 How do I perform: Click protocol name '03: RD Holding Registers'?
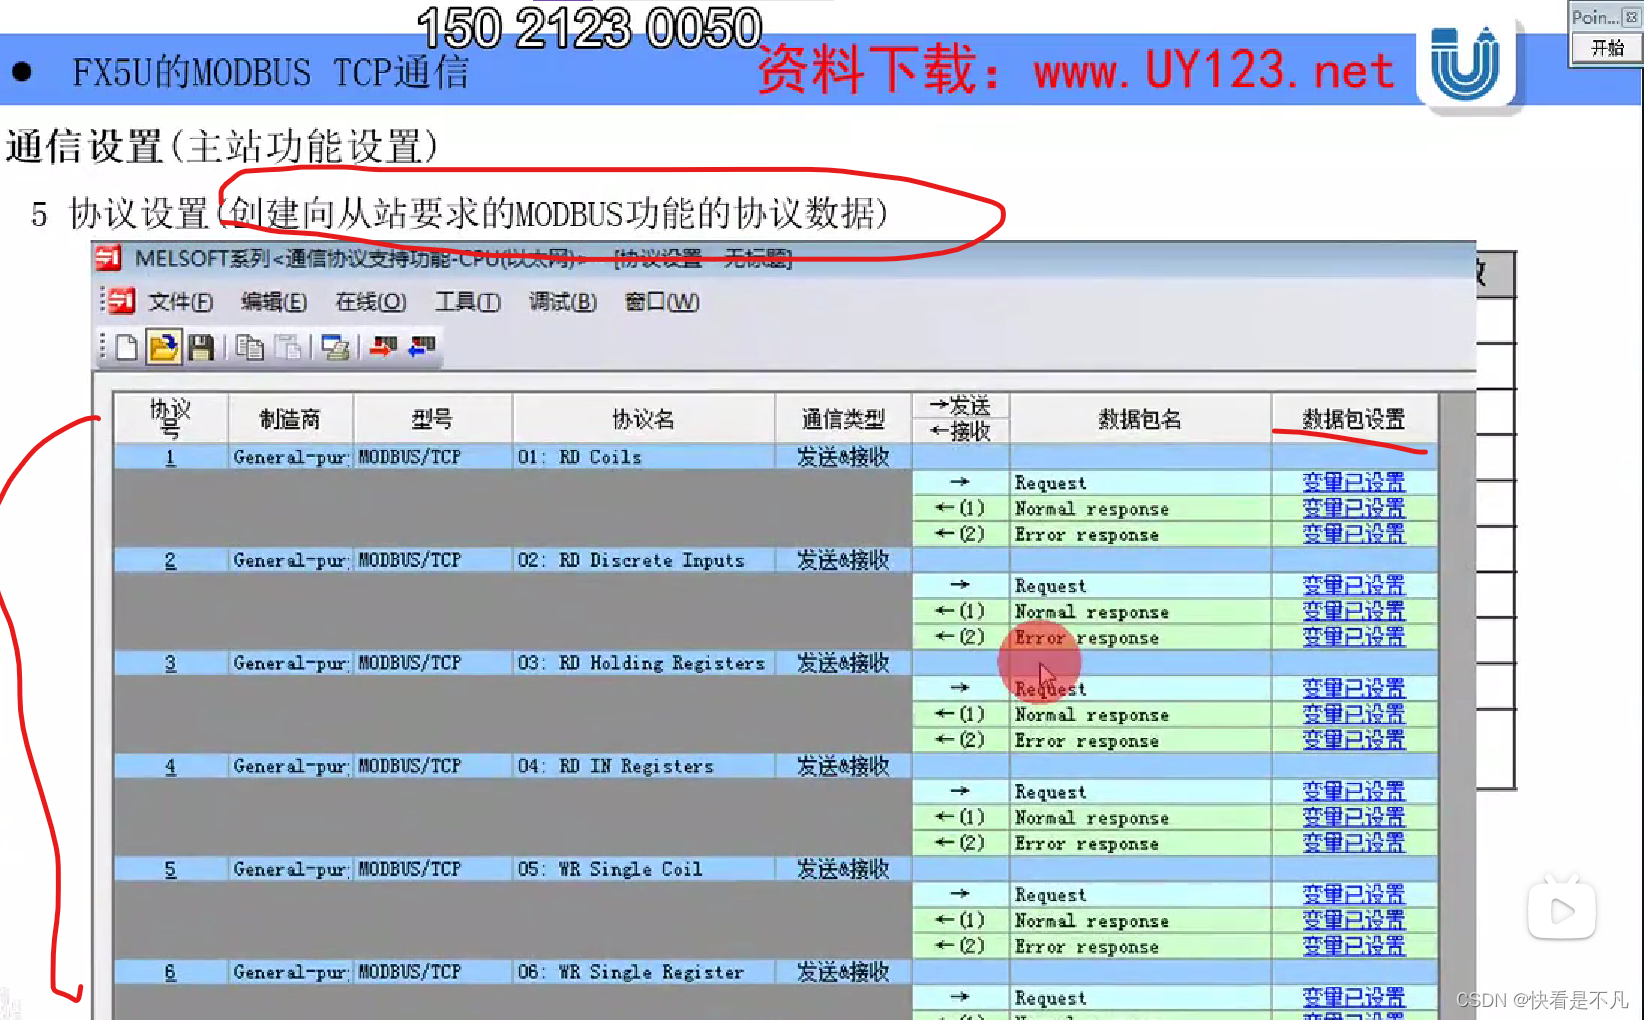(641, 663)
